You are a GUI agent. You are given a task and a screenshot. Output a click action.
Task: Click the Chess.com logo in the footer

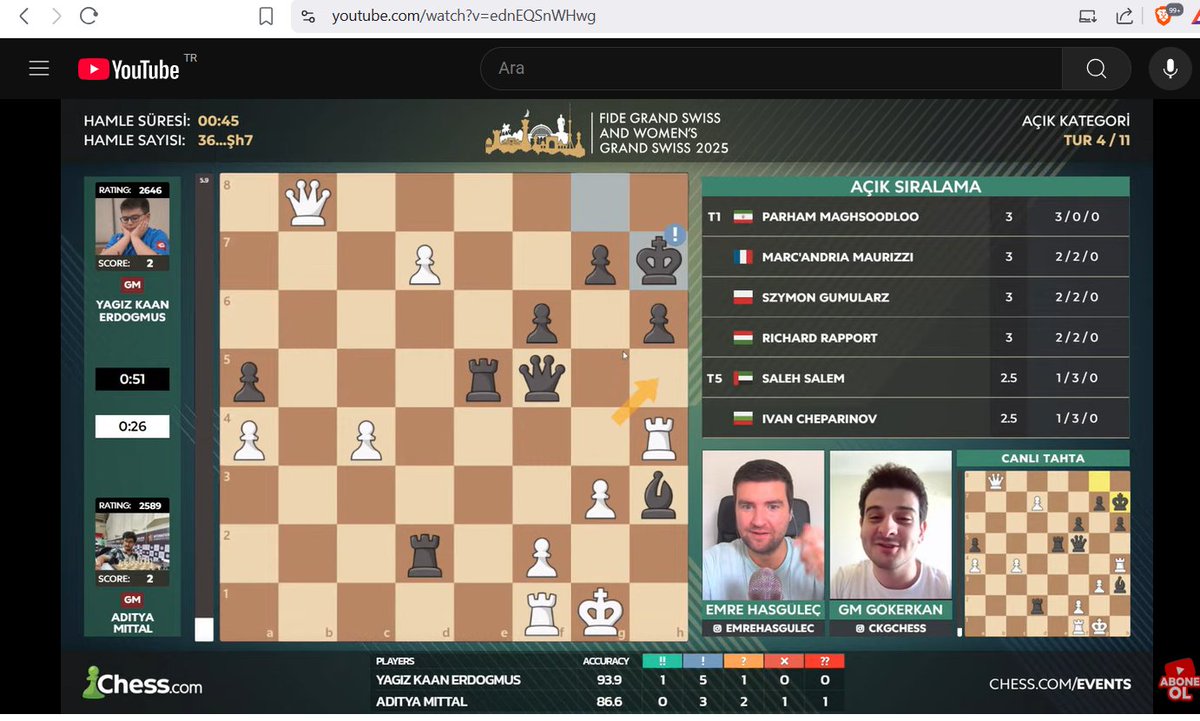(142, 683)
